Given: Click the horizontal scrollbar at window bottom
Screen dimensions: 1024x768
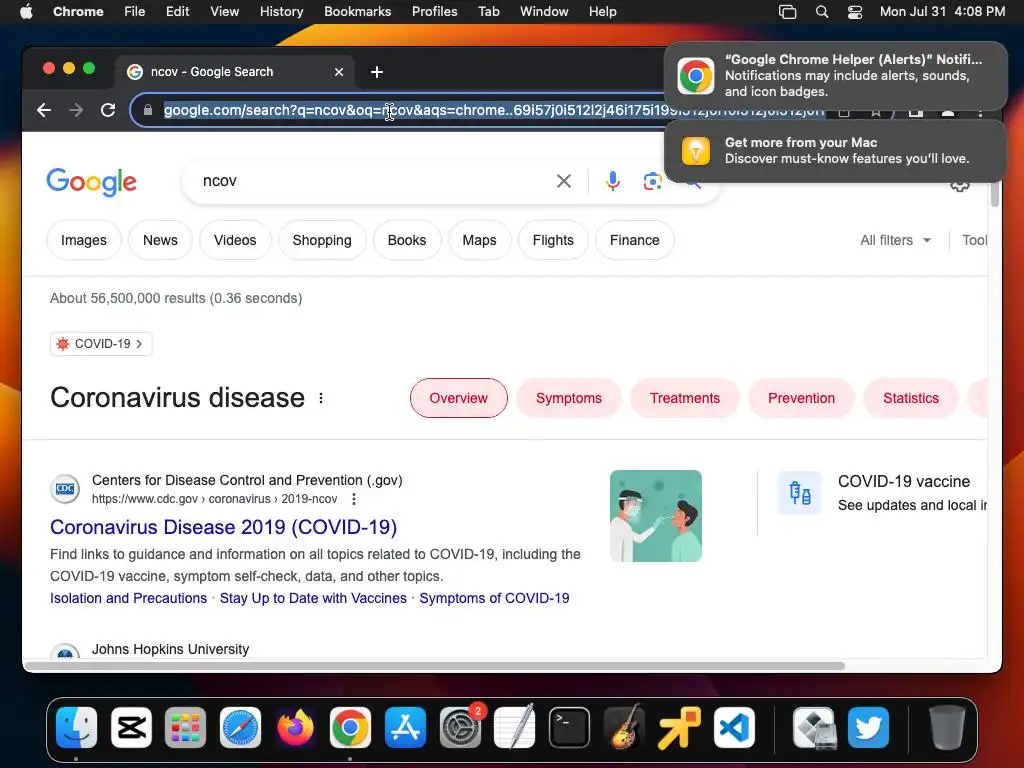Looking at the screenshot, I should 435,666.
